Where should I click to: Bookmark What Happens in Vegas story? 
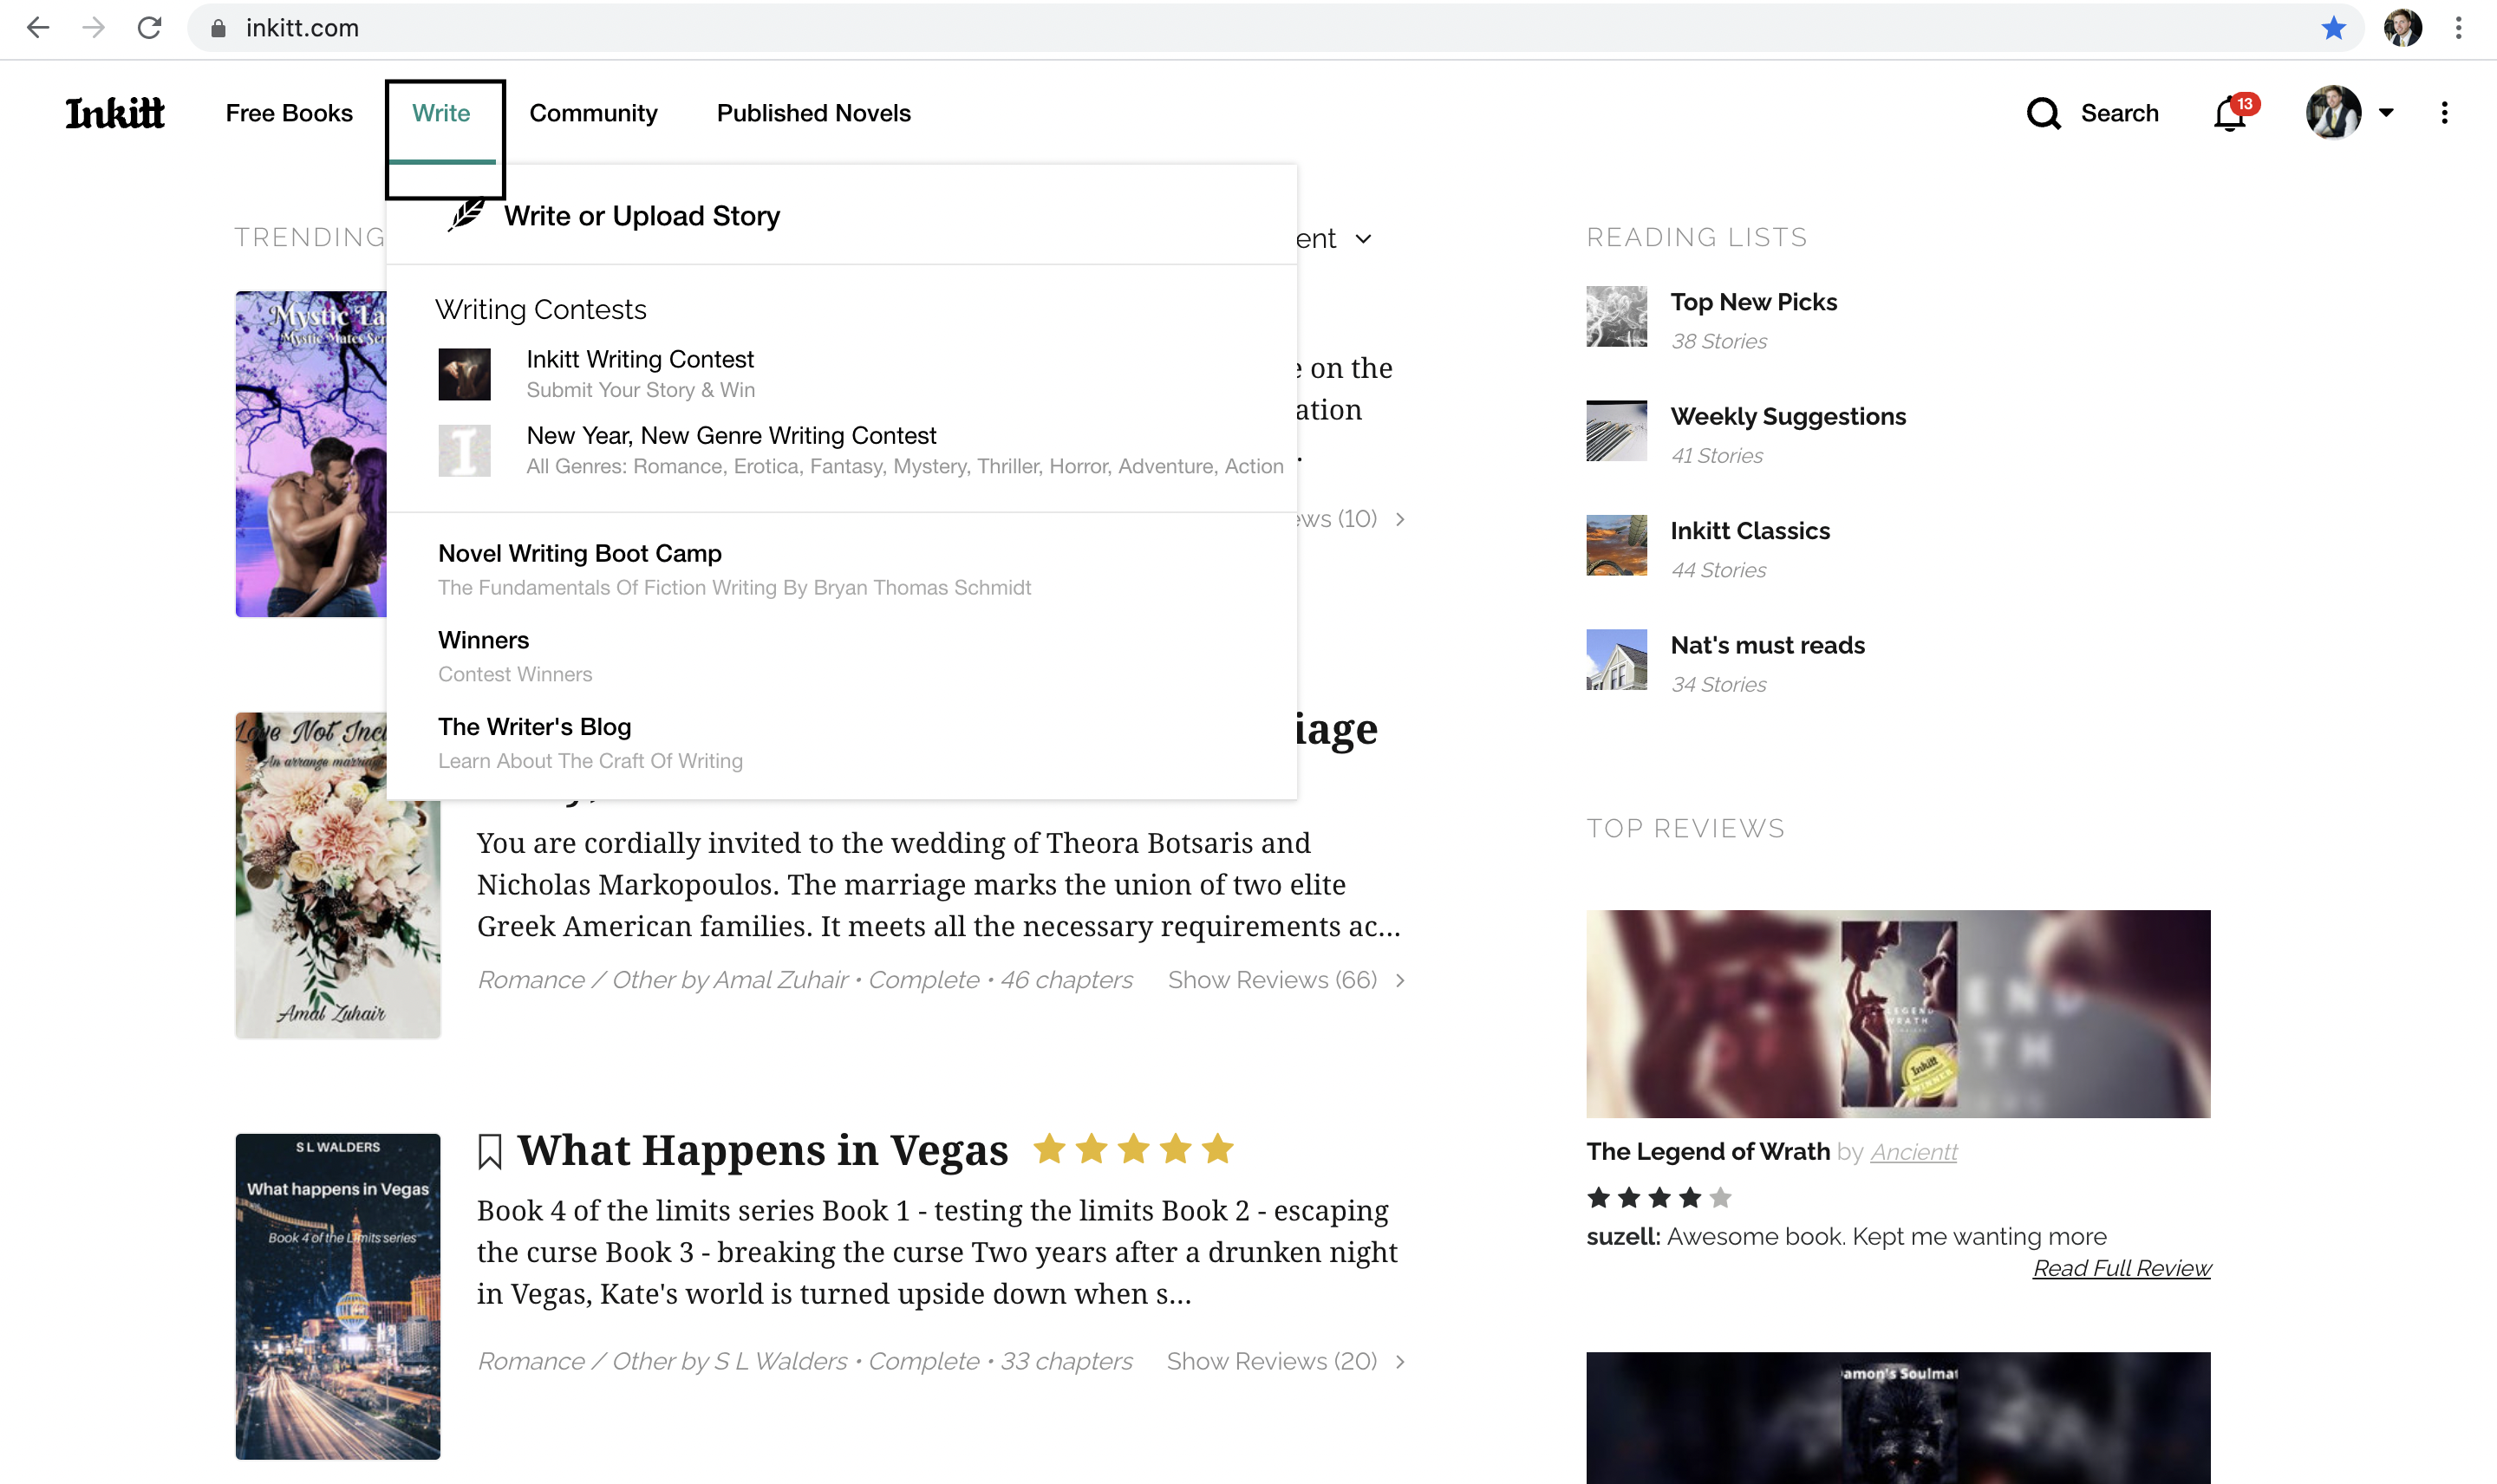point(489,1151)
